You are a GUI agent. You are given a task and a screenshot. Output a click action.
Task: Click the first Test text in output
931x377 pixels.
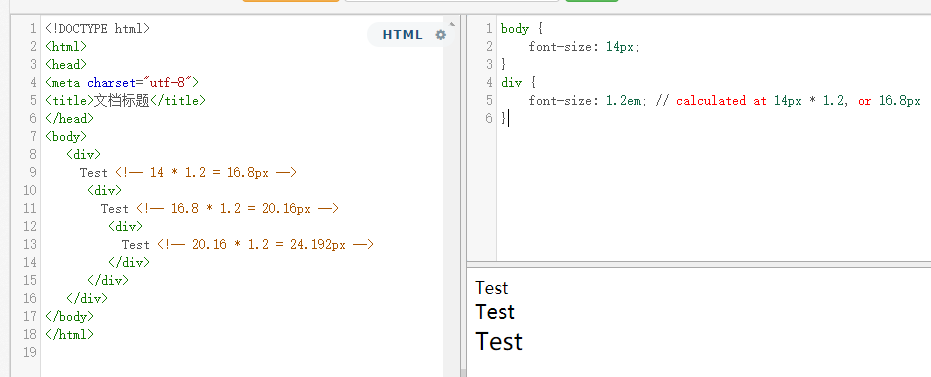click(492, 288)
